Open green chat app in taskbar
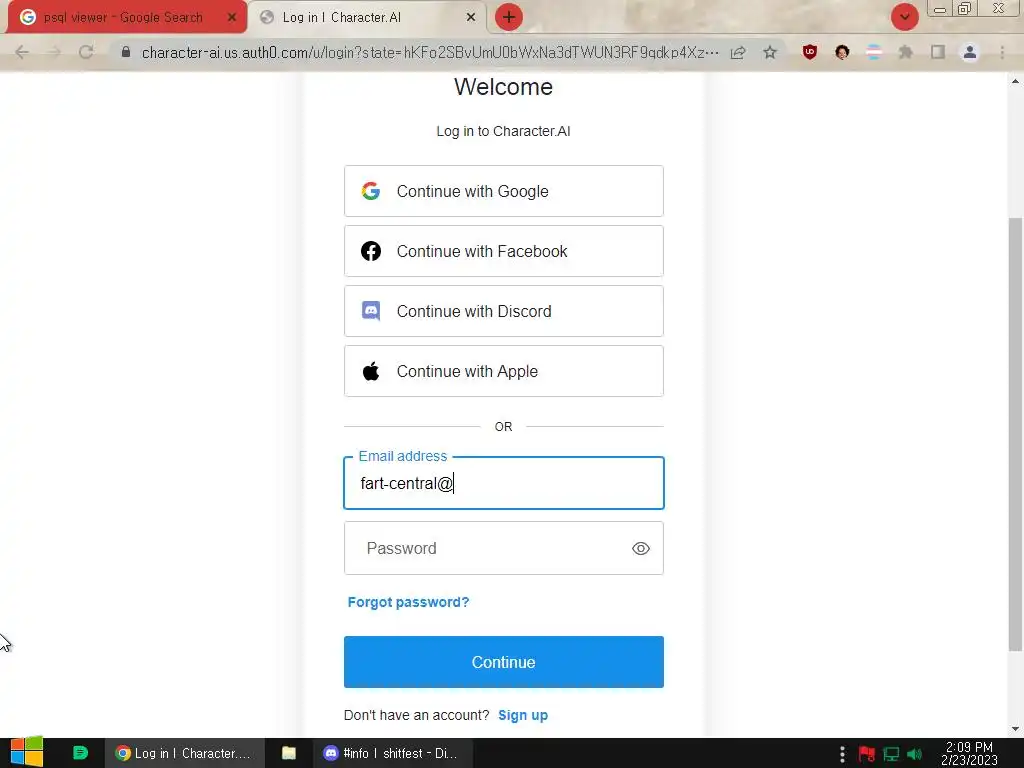This screenshot has width=1024, height=768. (x=80, y=753)
